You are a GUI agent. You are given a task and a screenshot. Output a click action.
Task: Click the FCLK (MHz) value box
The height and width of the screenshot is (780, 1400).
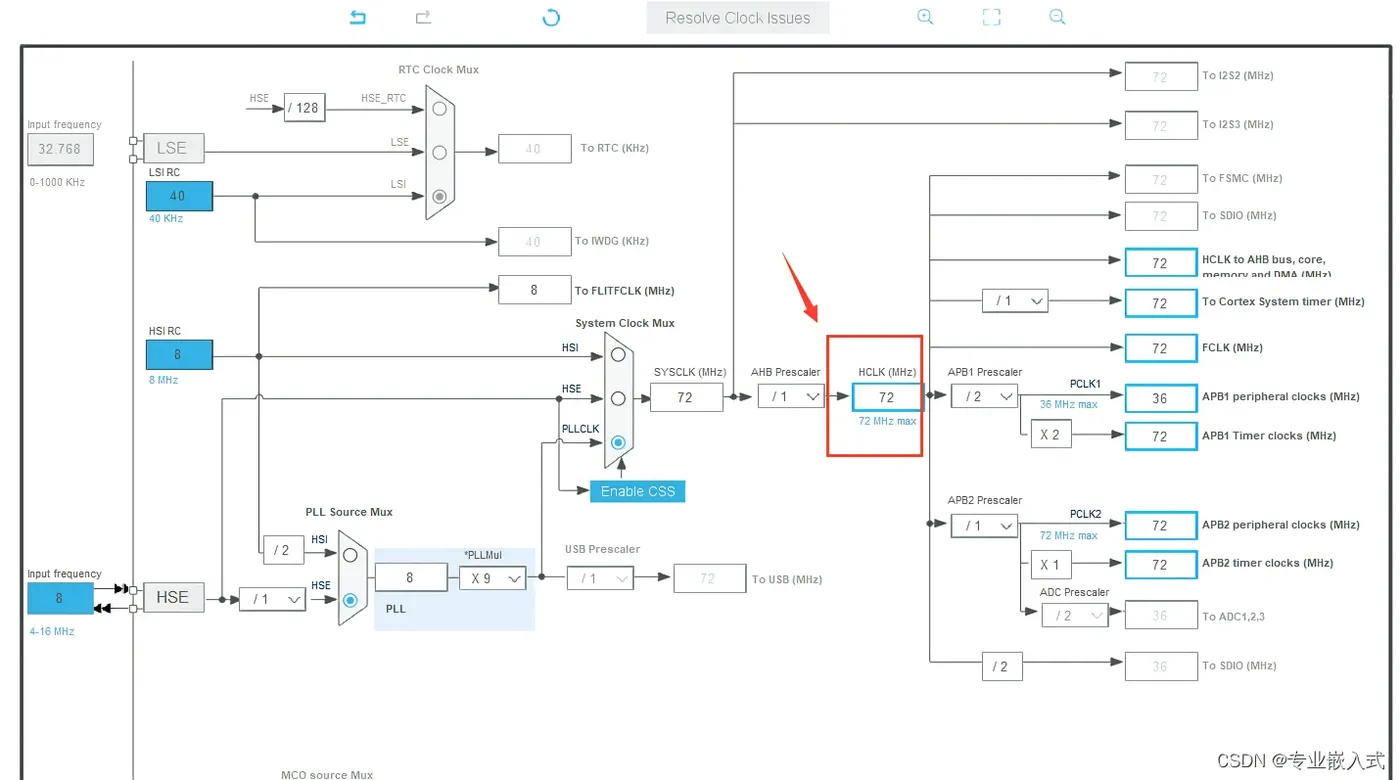coord(1160,348)
